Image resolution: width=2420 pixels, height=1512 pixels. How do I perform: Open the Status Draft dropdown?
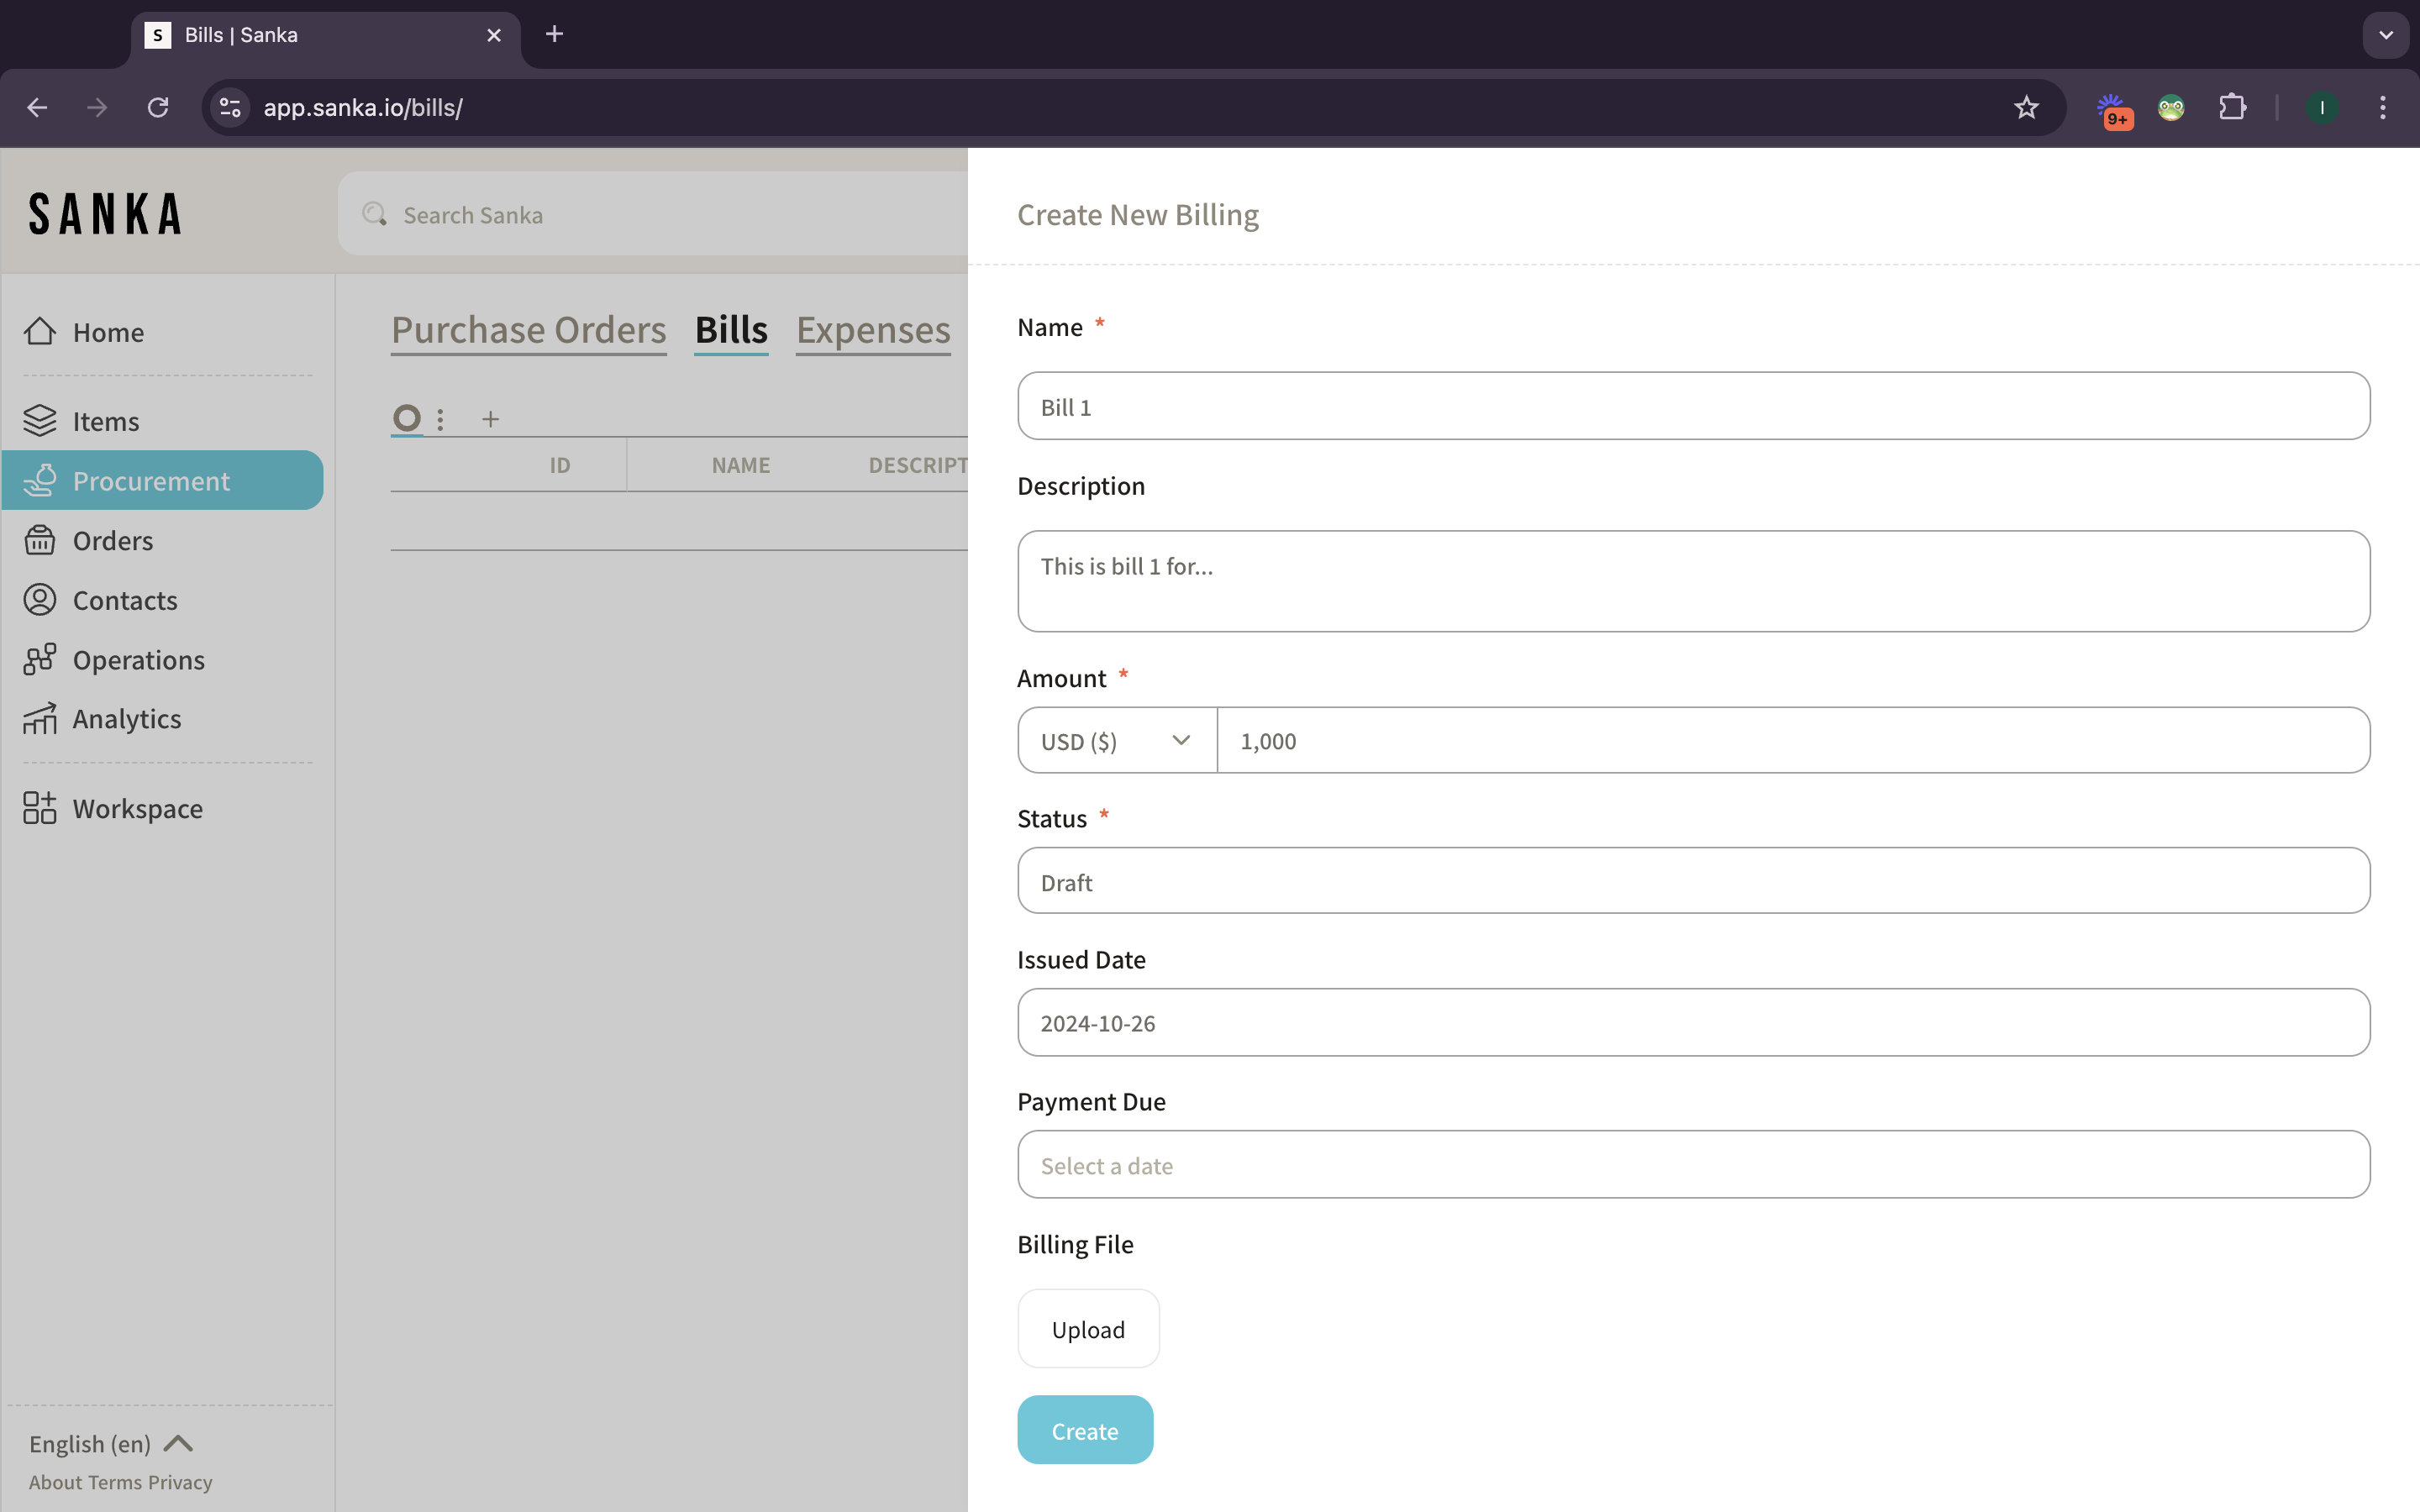1693,881
